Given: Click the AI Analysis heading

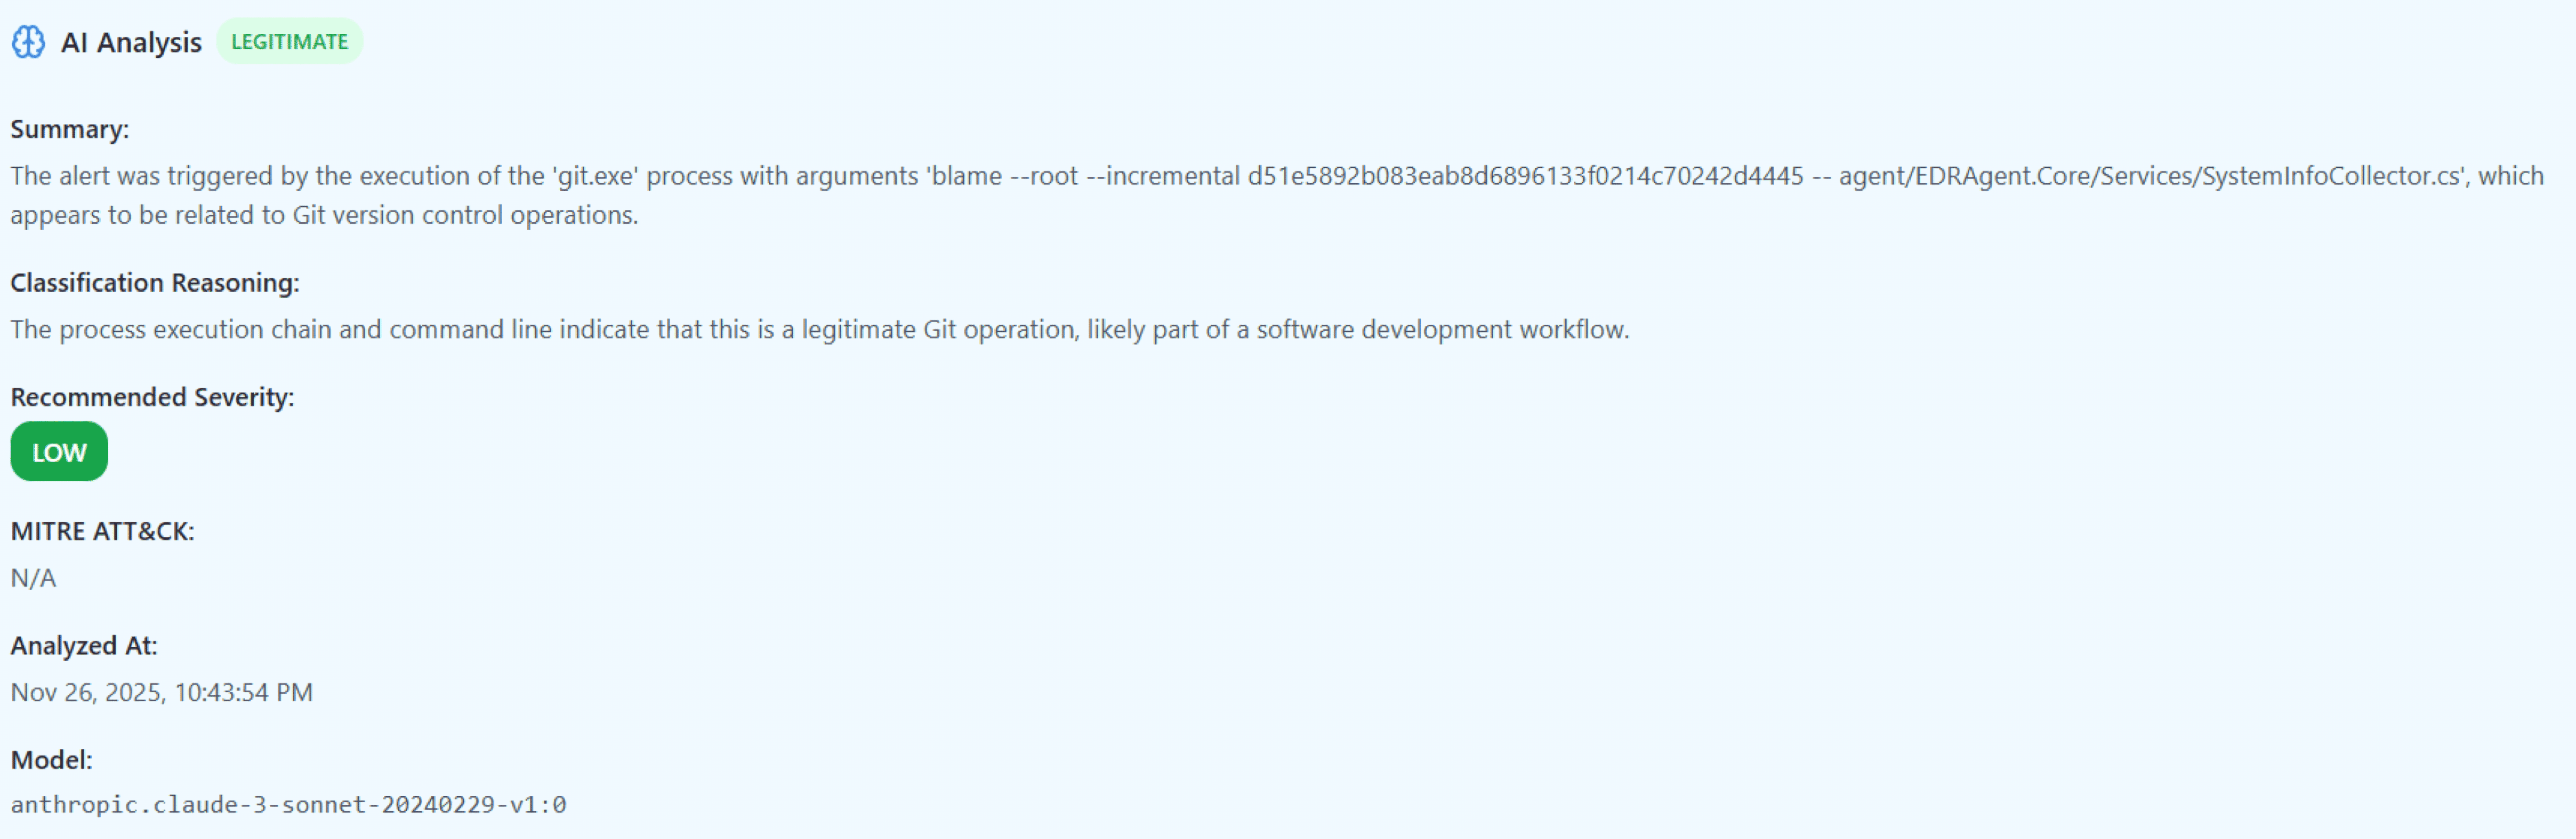Looking at the screenshot, I should pyautogui.click(x=131, y=42).
